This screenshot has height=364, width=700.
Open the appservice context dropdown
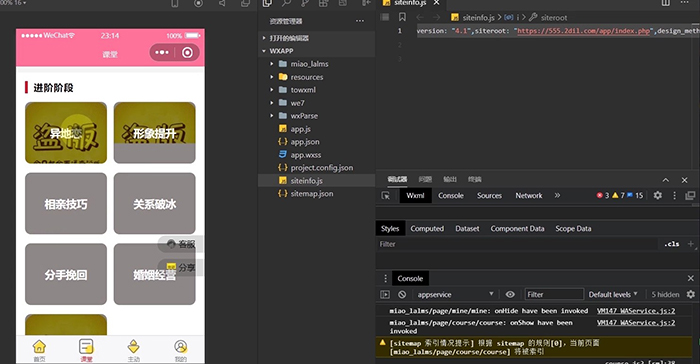(x=455, y=294)
